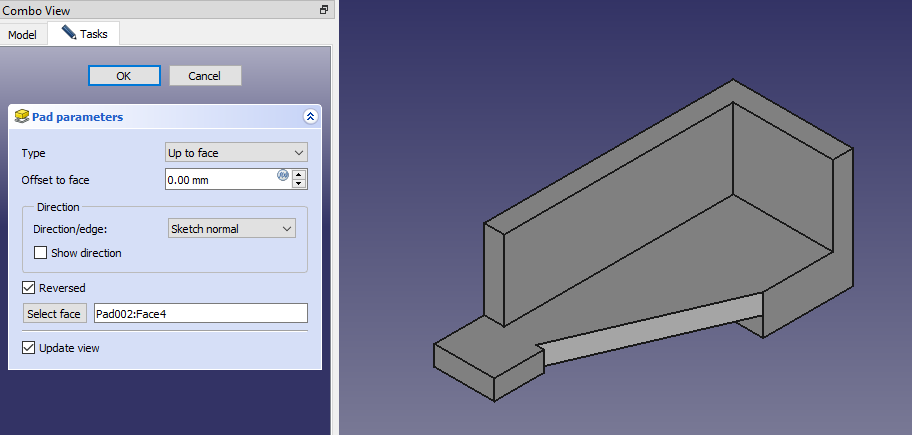
Task: Click the Select face button
Action: 55,314
